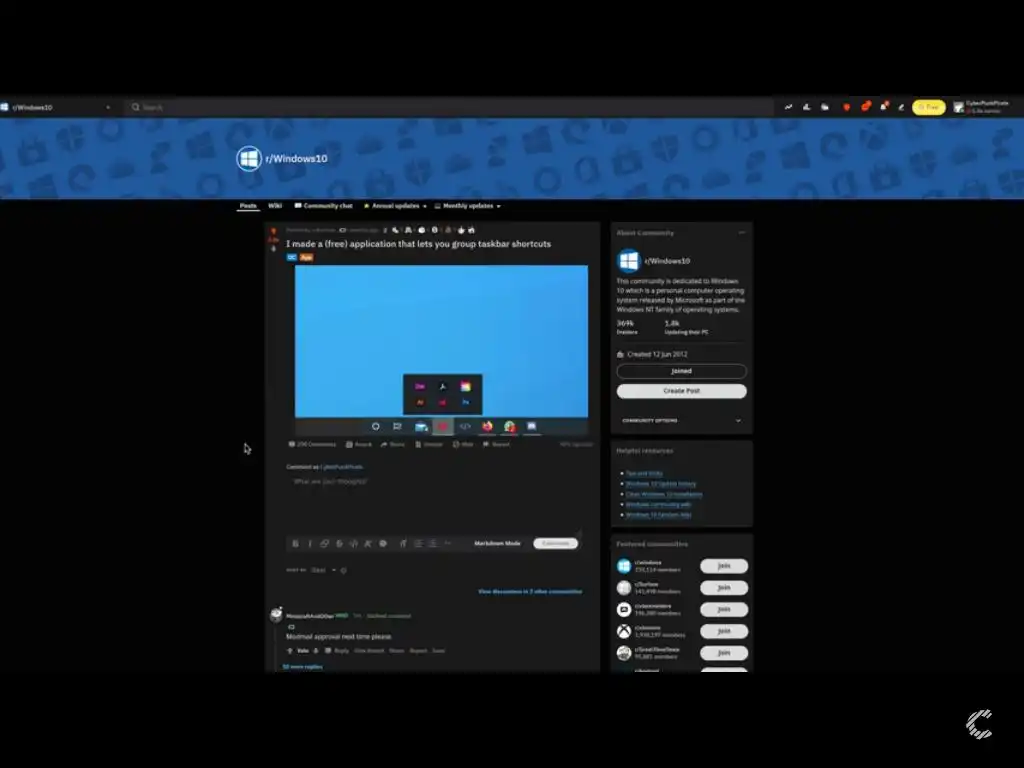
Task: Click the blue OC tag on the post
Action: [291, 257]
